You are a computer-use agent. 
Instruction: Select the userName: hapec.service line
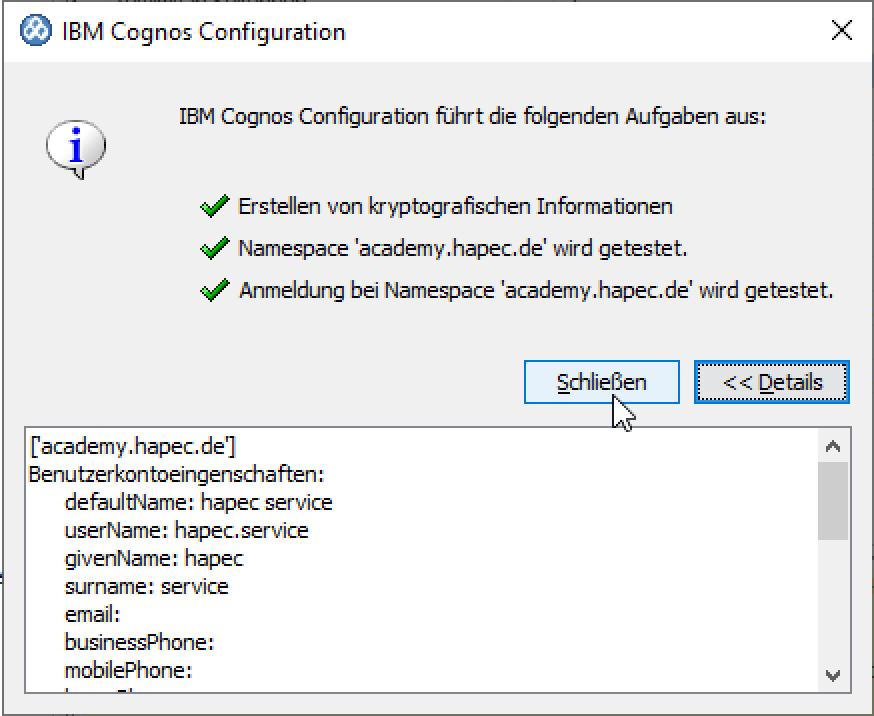tap(186, 530)
